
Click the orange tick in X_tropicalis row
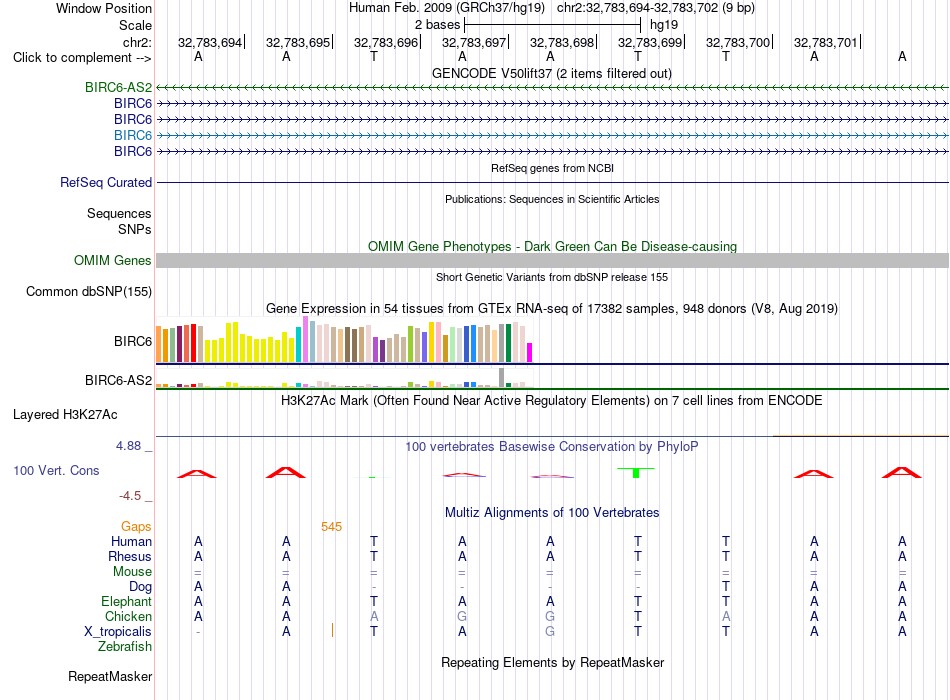point(333,630)
